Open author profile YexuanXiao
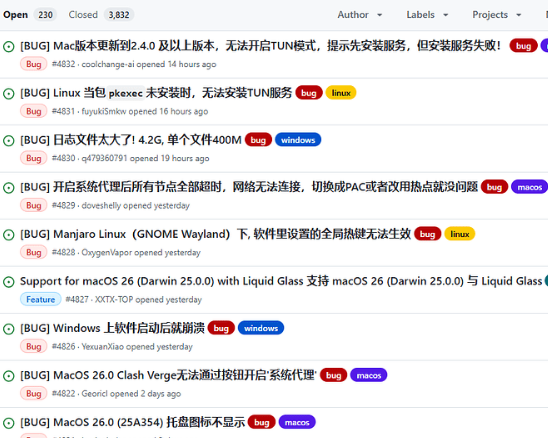This screenshot has width=548, height=438. [103, 347]
